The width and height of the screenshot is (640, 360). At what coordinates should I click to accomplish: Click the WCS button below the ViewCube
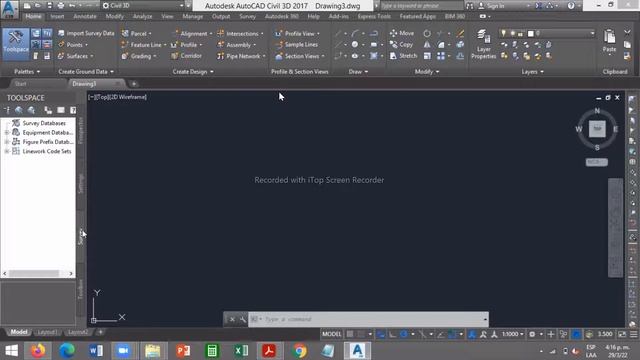(597, 162)
